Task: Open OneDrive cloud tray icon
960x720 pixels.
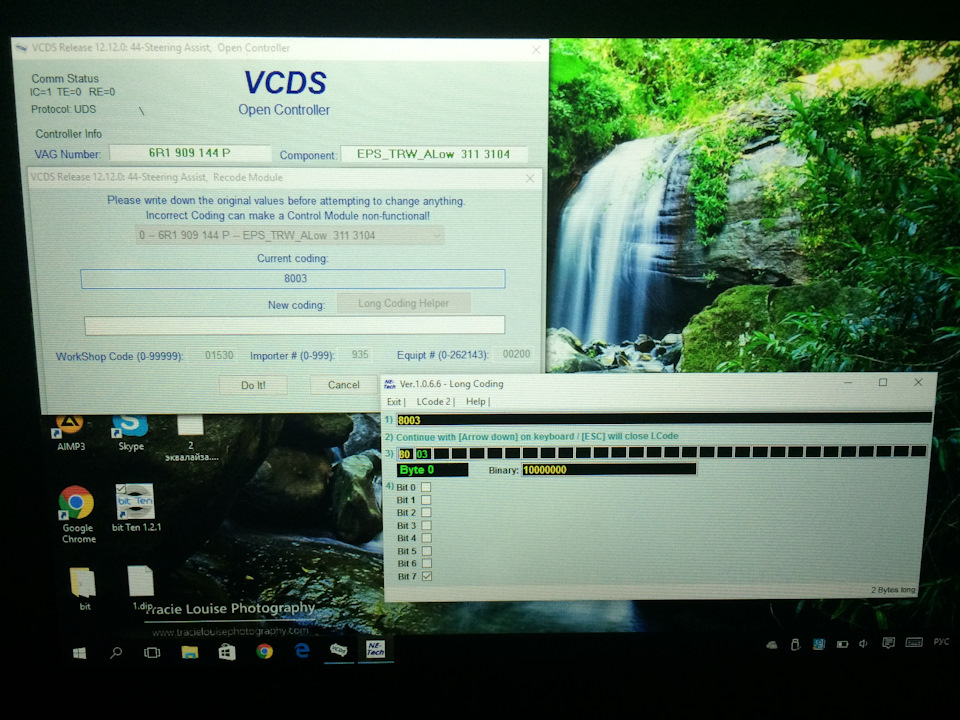Action: 772,645
